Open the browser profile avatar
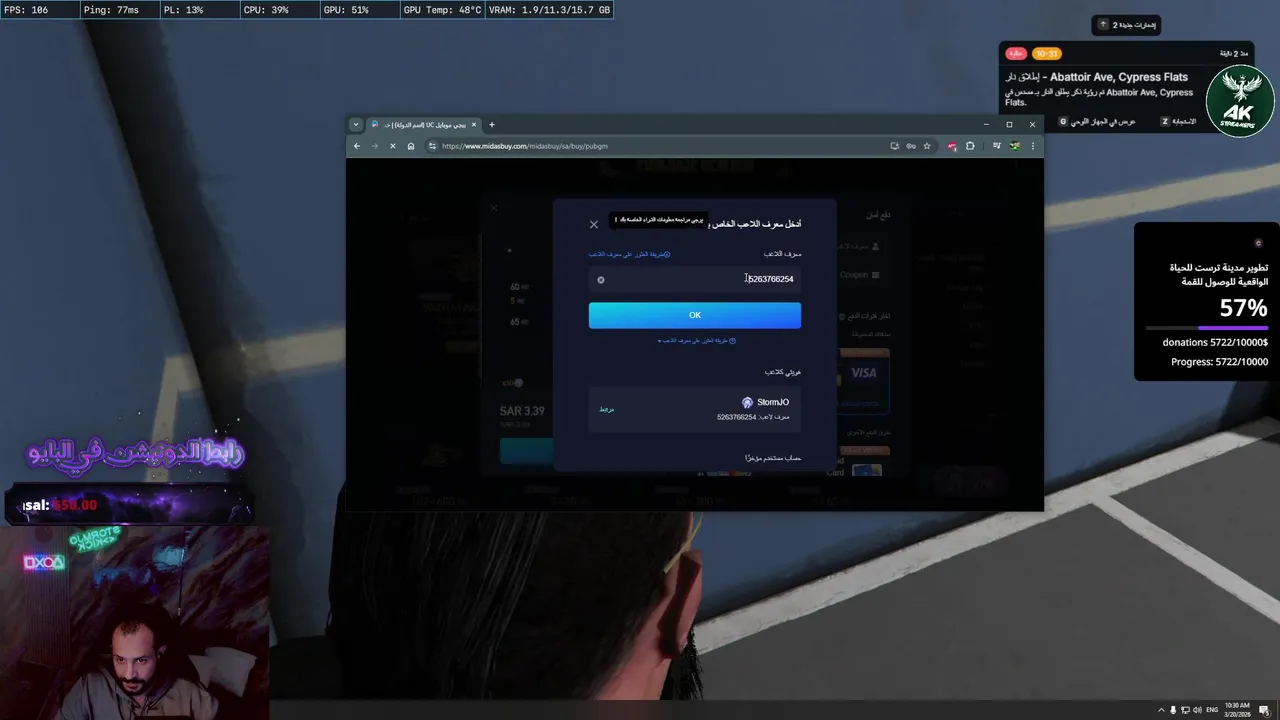This screenshot has width=1280, height=720. [x=1015, y=146]
